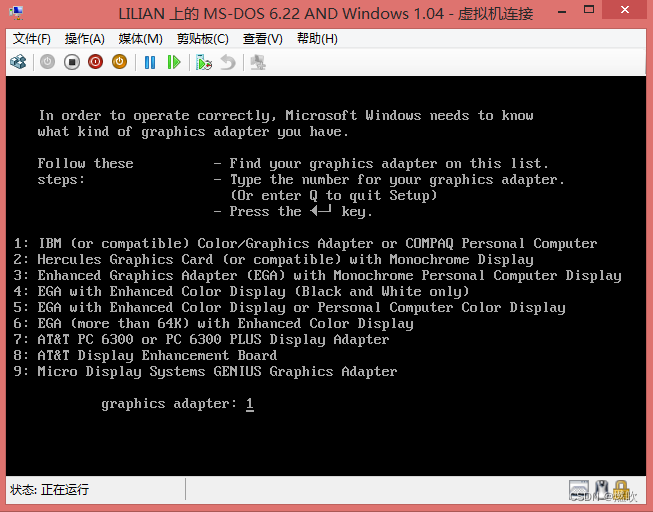653x512 pixels.
Task: Click 'EGA (more than 64K)' line
Action: coord(213,323)
